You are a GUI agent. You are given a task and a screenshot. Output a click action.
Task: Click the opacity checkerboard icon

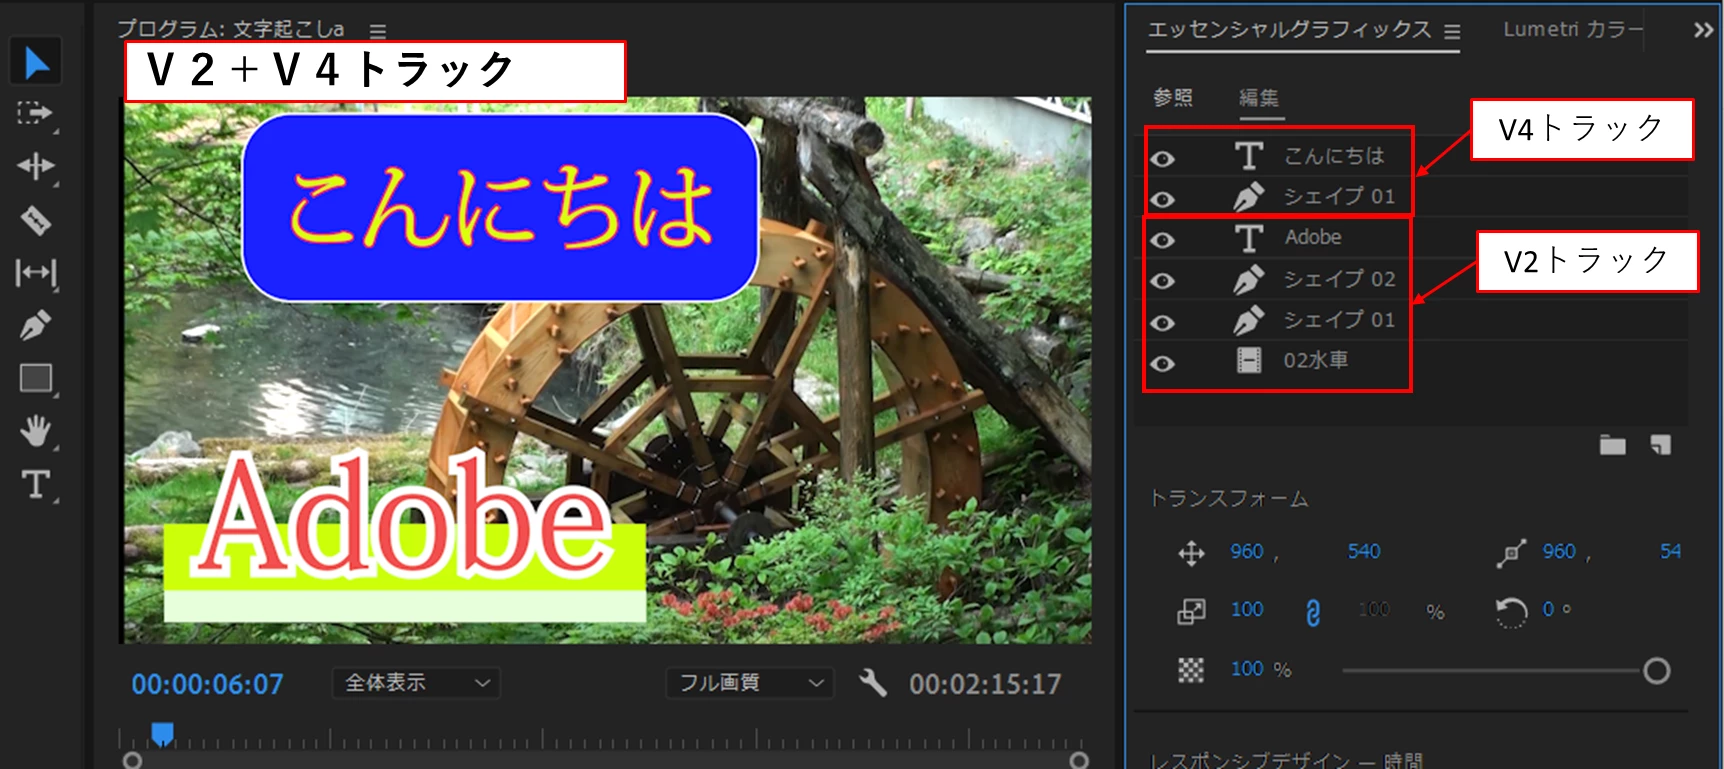tap(1191, 669)
